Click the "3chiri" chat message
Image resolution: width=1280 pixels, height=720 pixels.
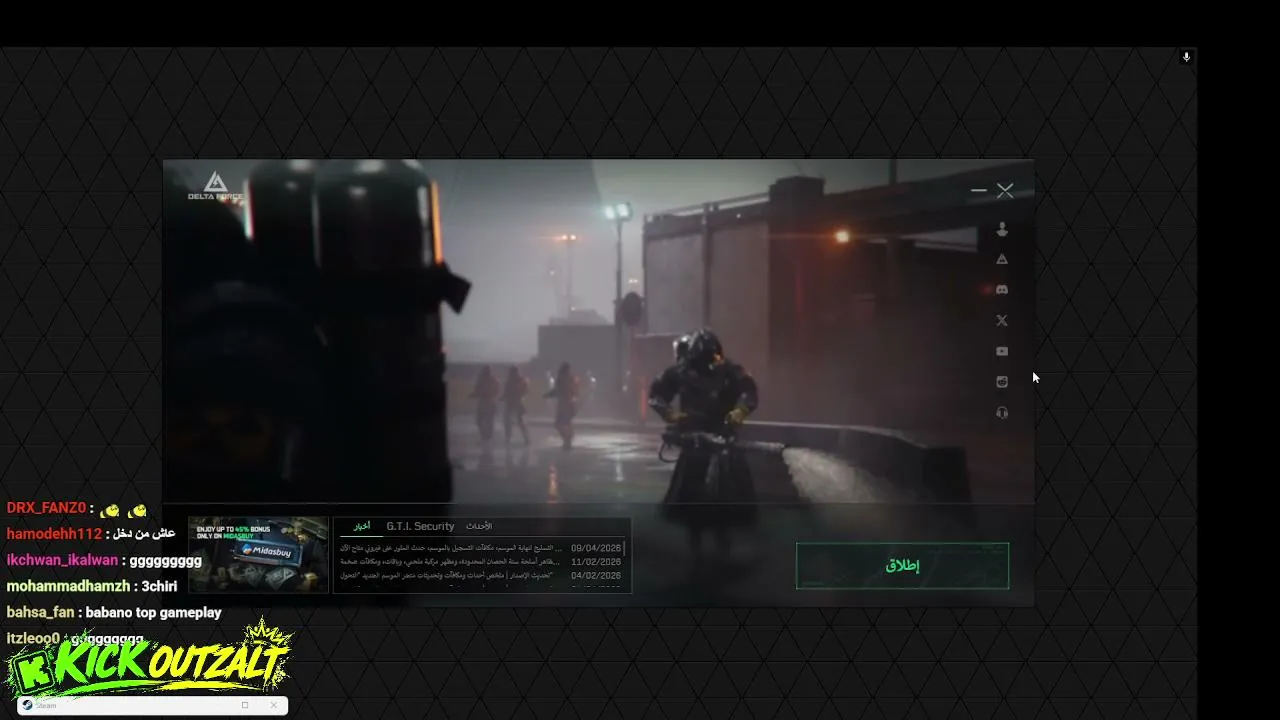pos(159,586)
